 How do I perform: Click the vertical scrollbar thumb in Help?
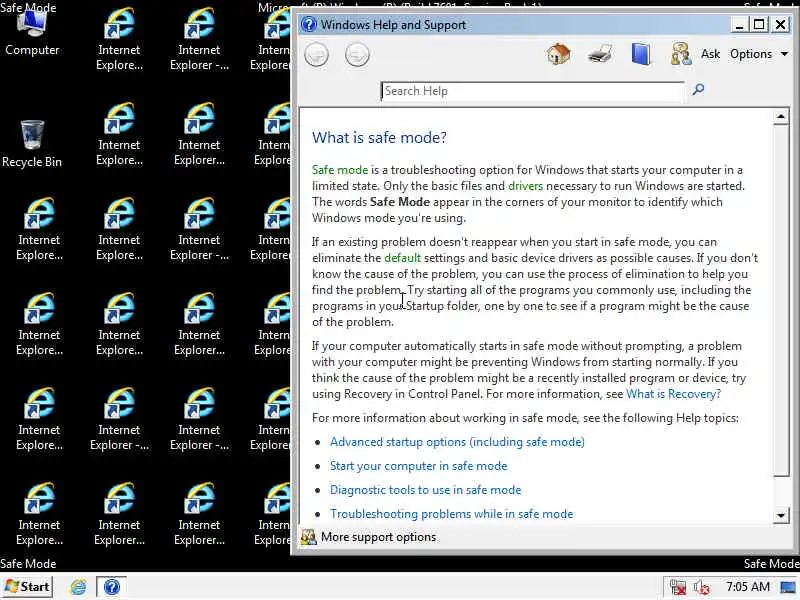point(781,301)
